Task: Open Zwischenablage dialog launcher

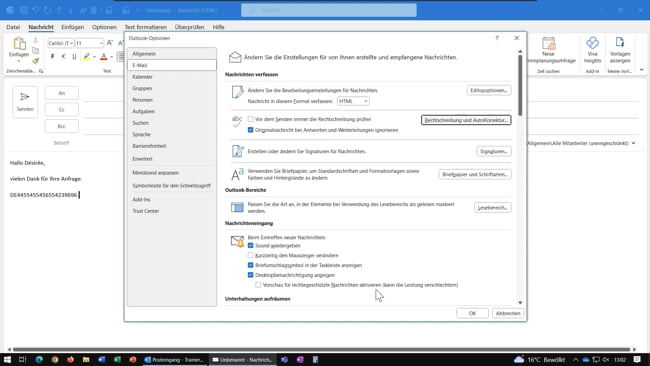Action: (x=41, y=71)
